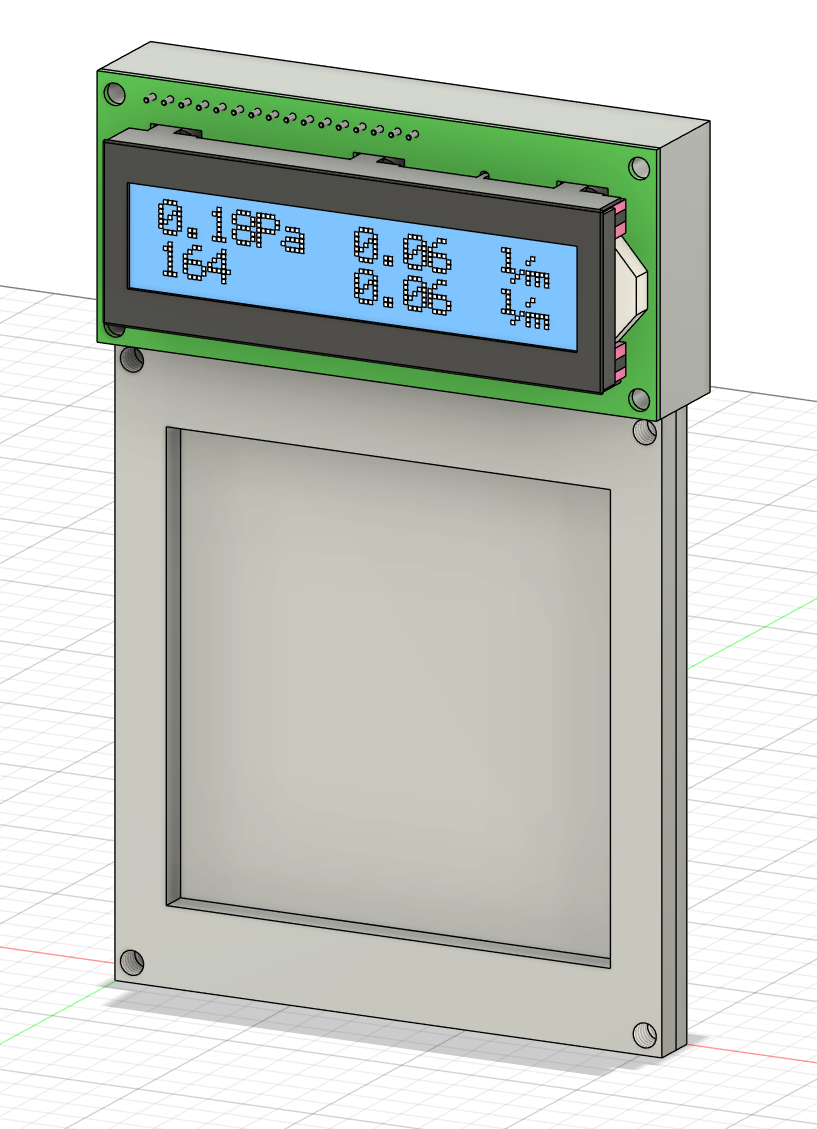This screenshot has width=817, height=1129.
Task: Click the upper l/m unit on the display
Action: pyautogui.click(x=525, y=264)
